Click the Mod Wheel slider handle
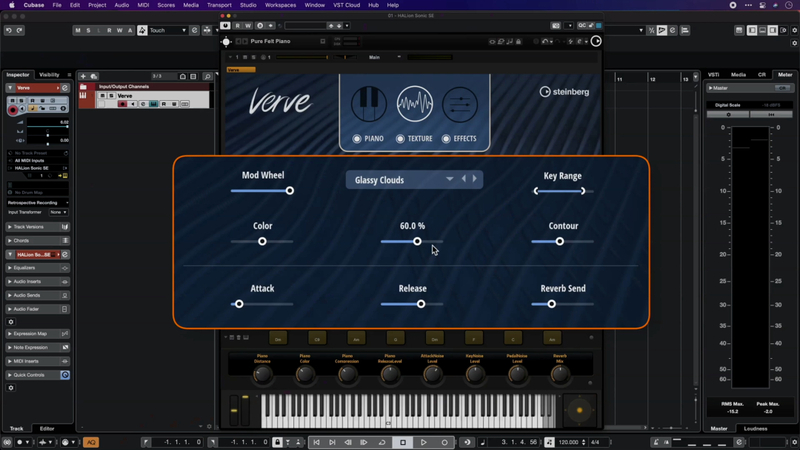 click(x=290, y=191)
